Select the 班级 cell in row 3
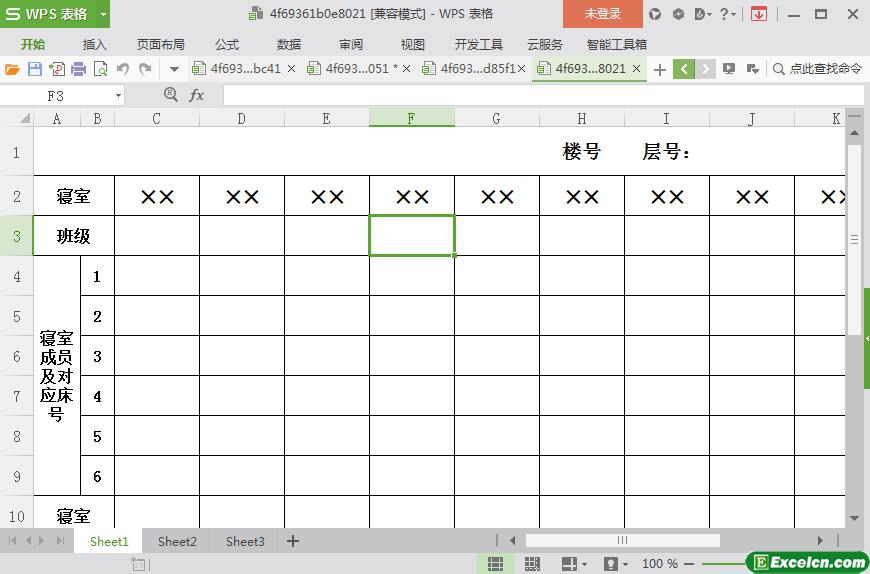 (x=74, y=236)
